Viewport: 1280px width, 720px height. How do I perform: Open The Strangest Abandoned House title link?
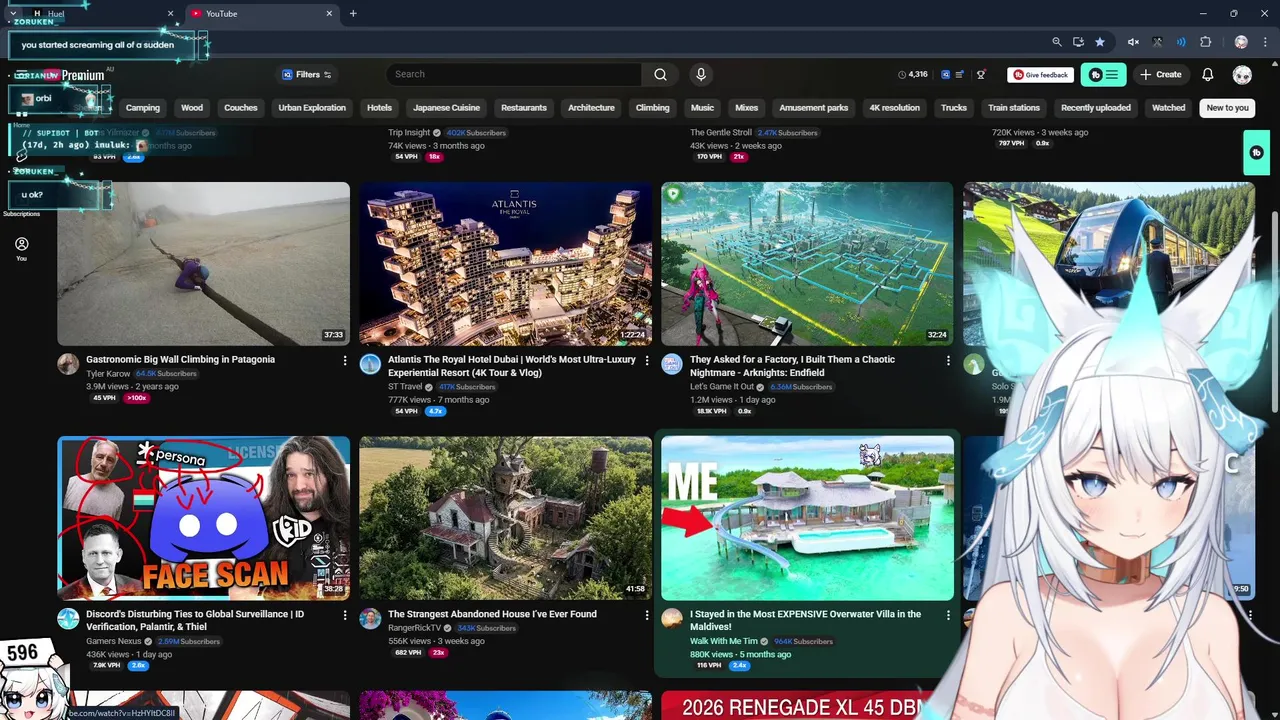point(492,614)
